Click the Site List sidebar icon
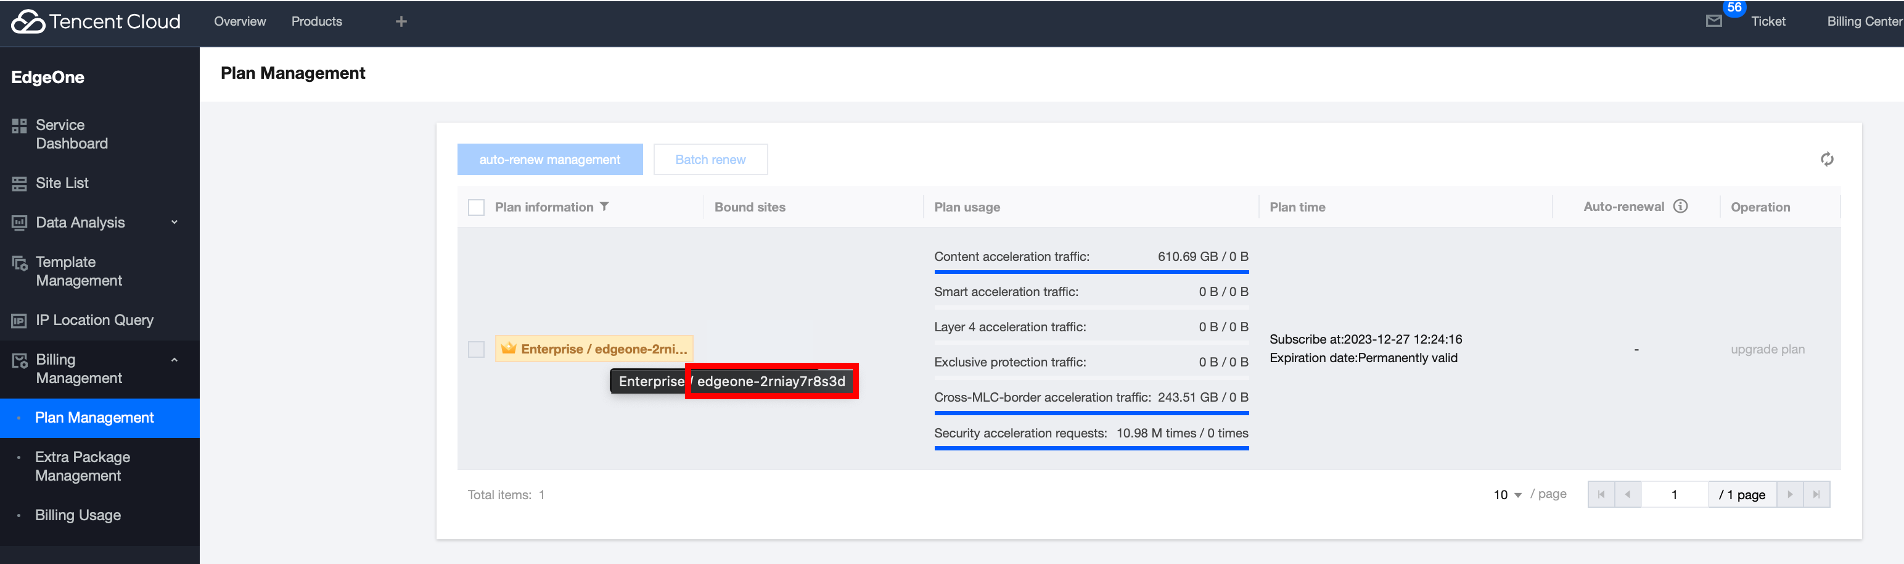The width and height of the screenshot is (1904, 564). click(x=19, y=184)
